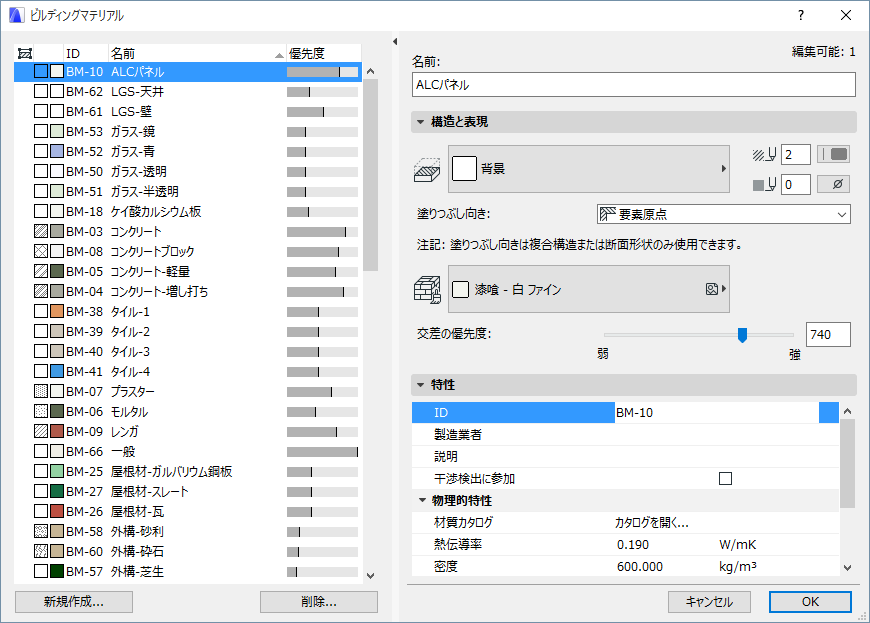Viewport: 870px width, 623px height.
Task: Open the 漆喰 - 白 ファイン surface popup
Action: 589,289
